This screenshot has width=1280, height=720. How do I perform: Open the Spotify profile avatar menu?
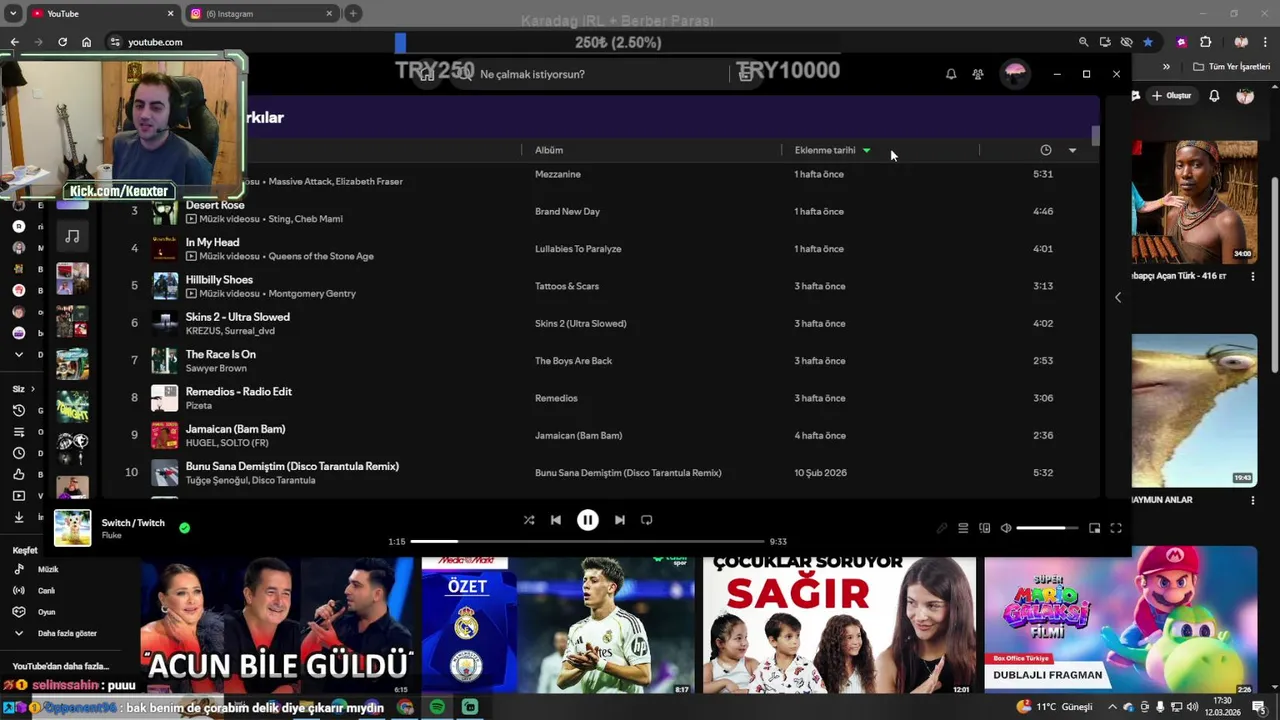click(1015, 74)
